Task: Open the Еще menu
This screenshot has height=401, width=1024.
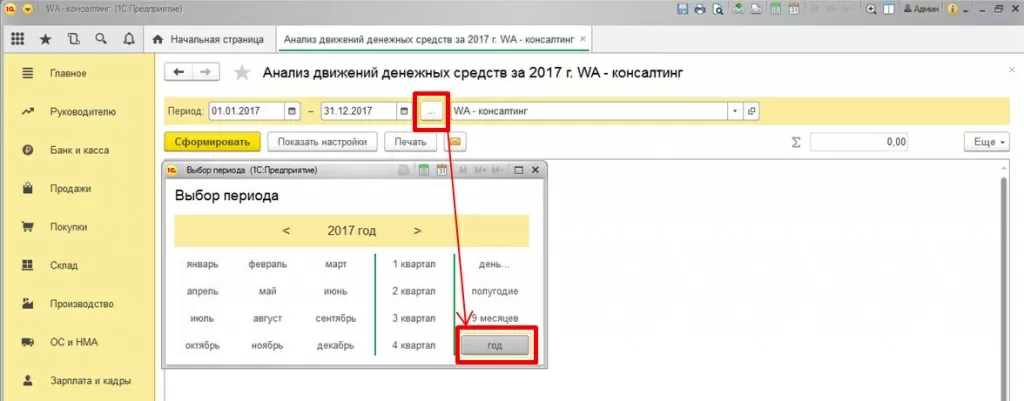Action: point(983,142)
